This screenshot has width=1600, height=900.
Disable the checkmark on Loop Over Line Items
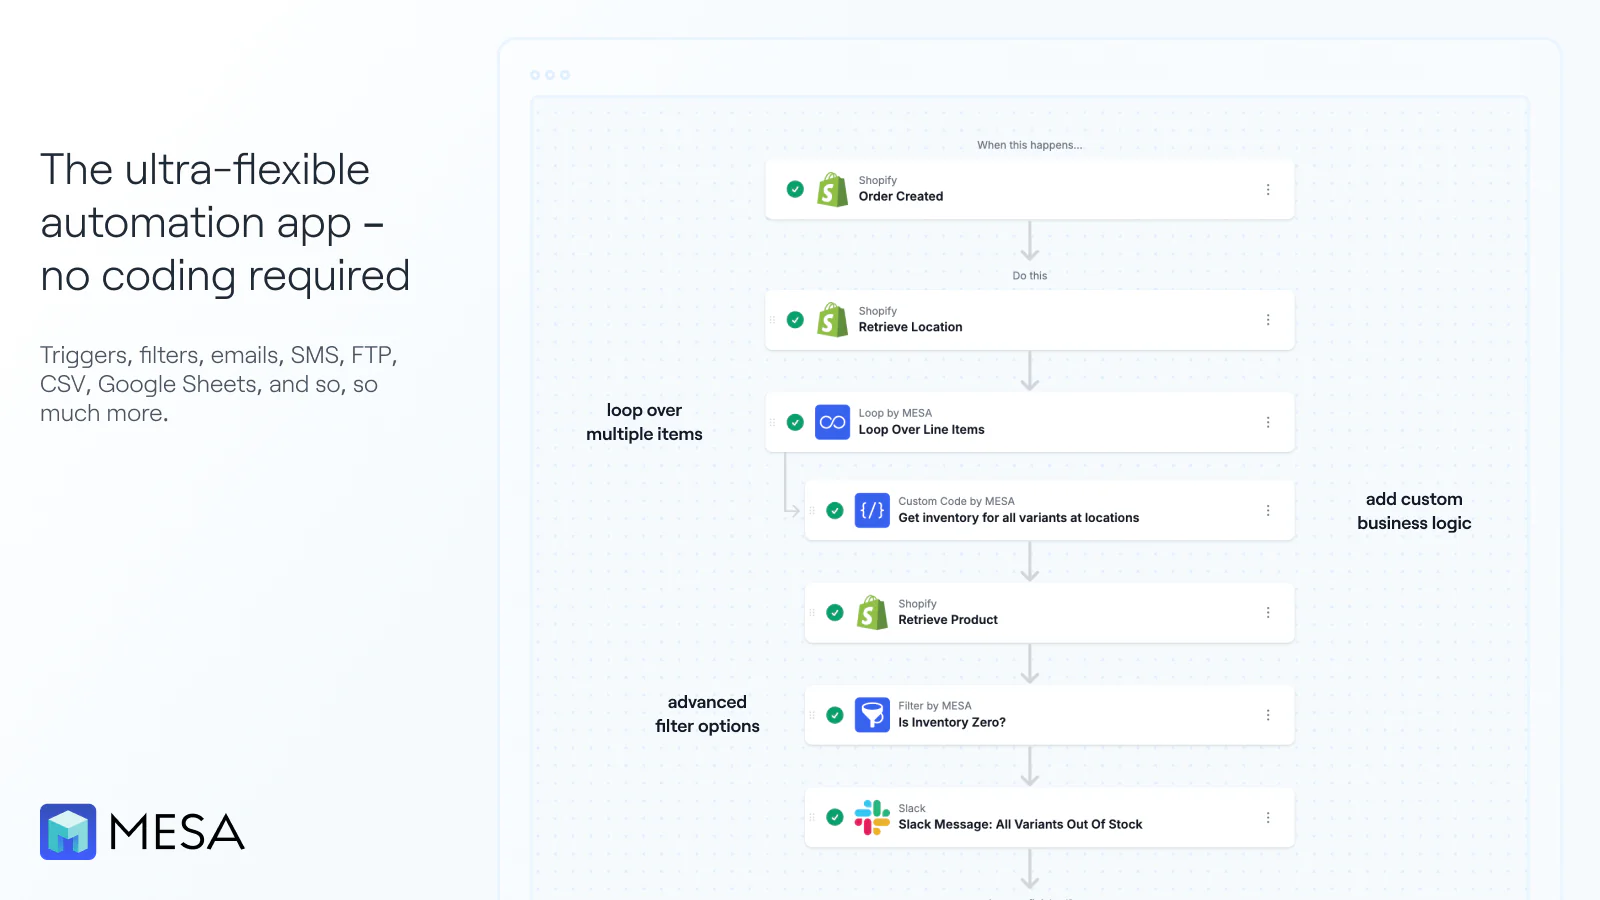coord(795,422)
